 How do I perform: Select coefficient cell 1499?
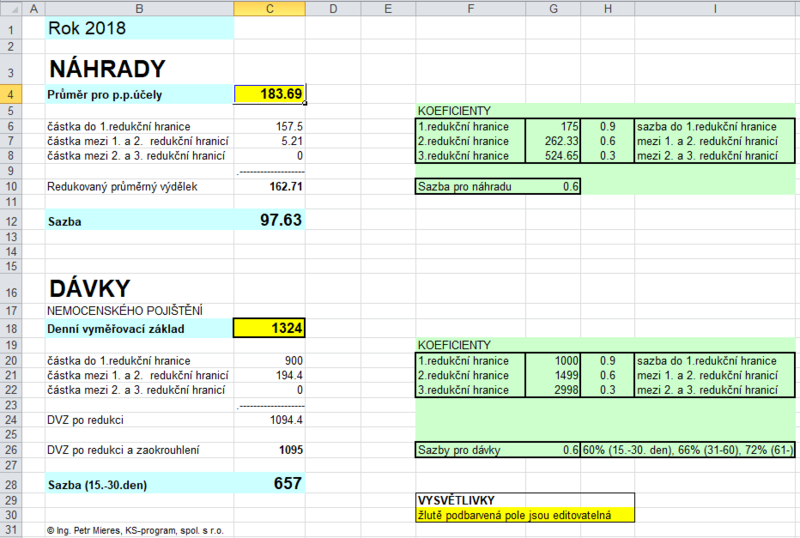553,375
